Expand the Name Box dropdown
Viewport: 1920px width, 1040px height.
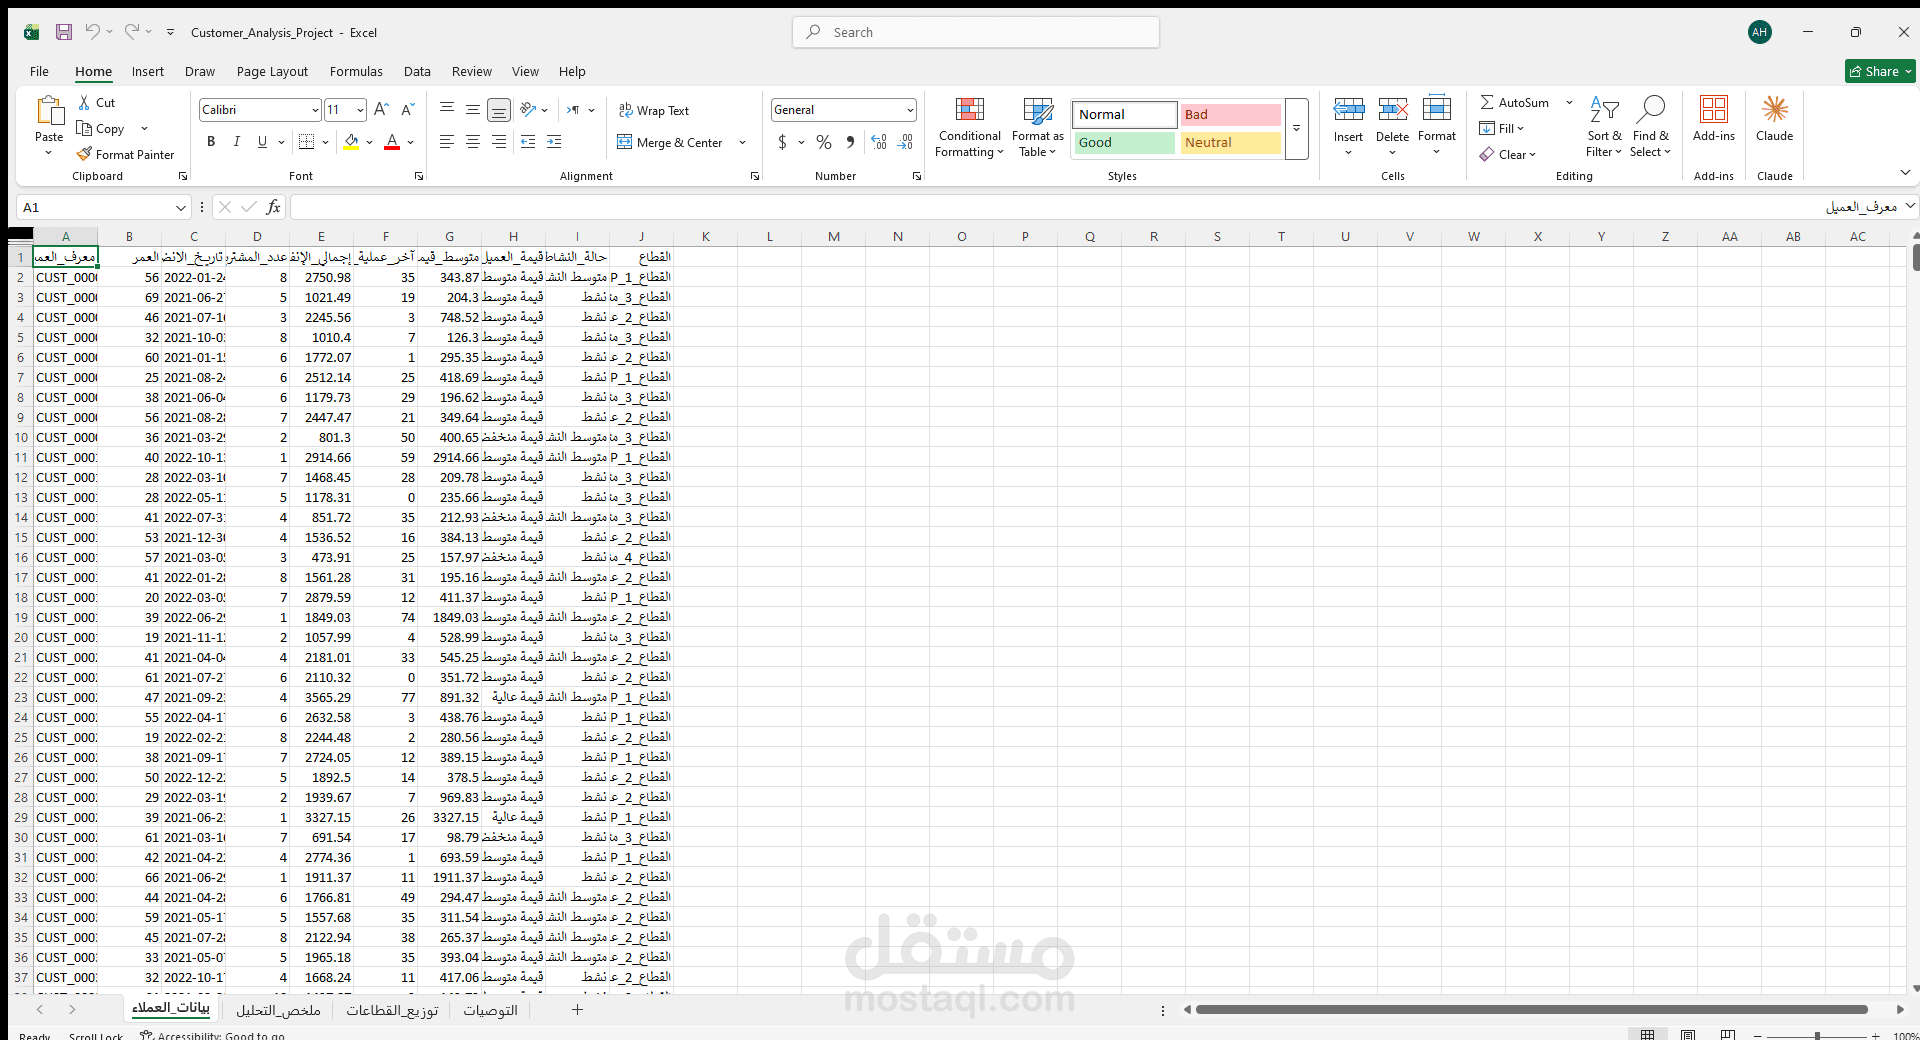[181, 207]
